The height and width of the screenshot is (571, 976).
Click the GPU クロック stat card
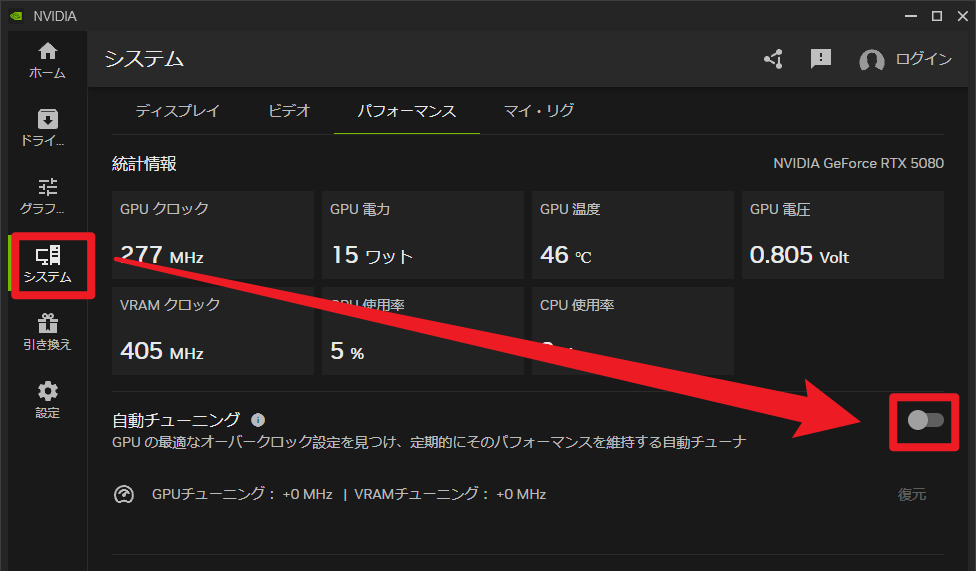pos(213,235)
